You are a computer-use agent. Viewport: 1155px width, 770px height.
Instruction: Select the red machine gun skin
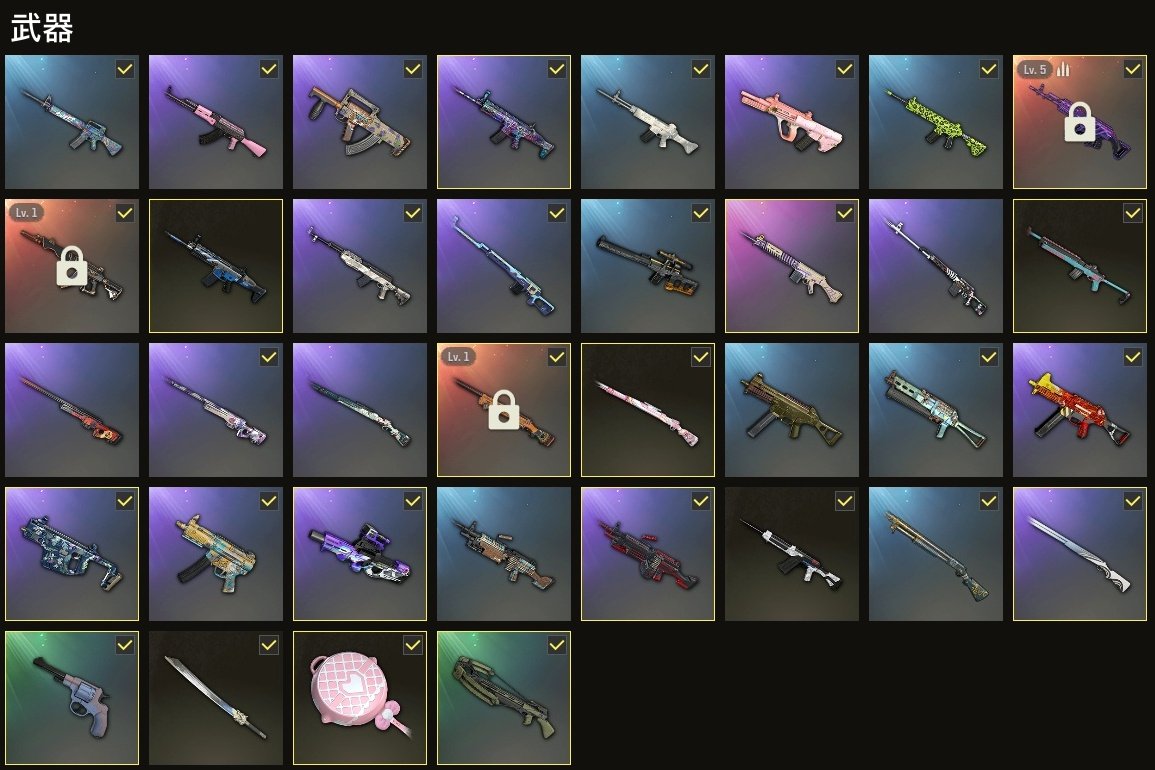(647, 553)
